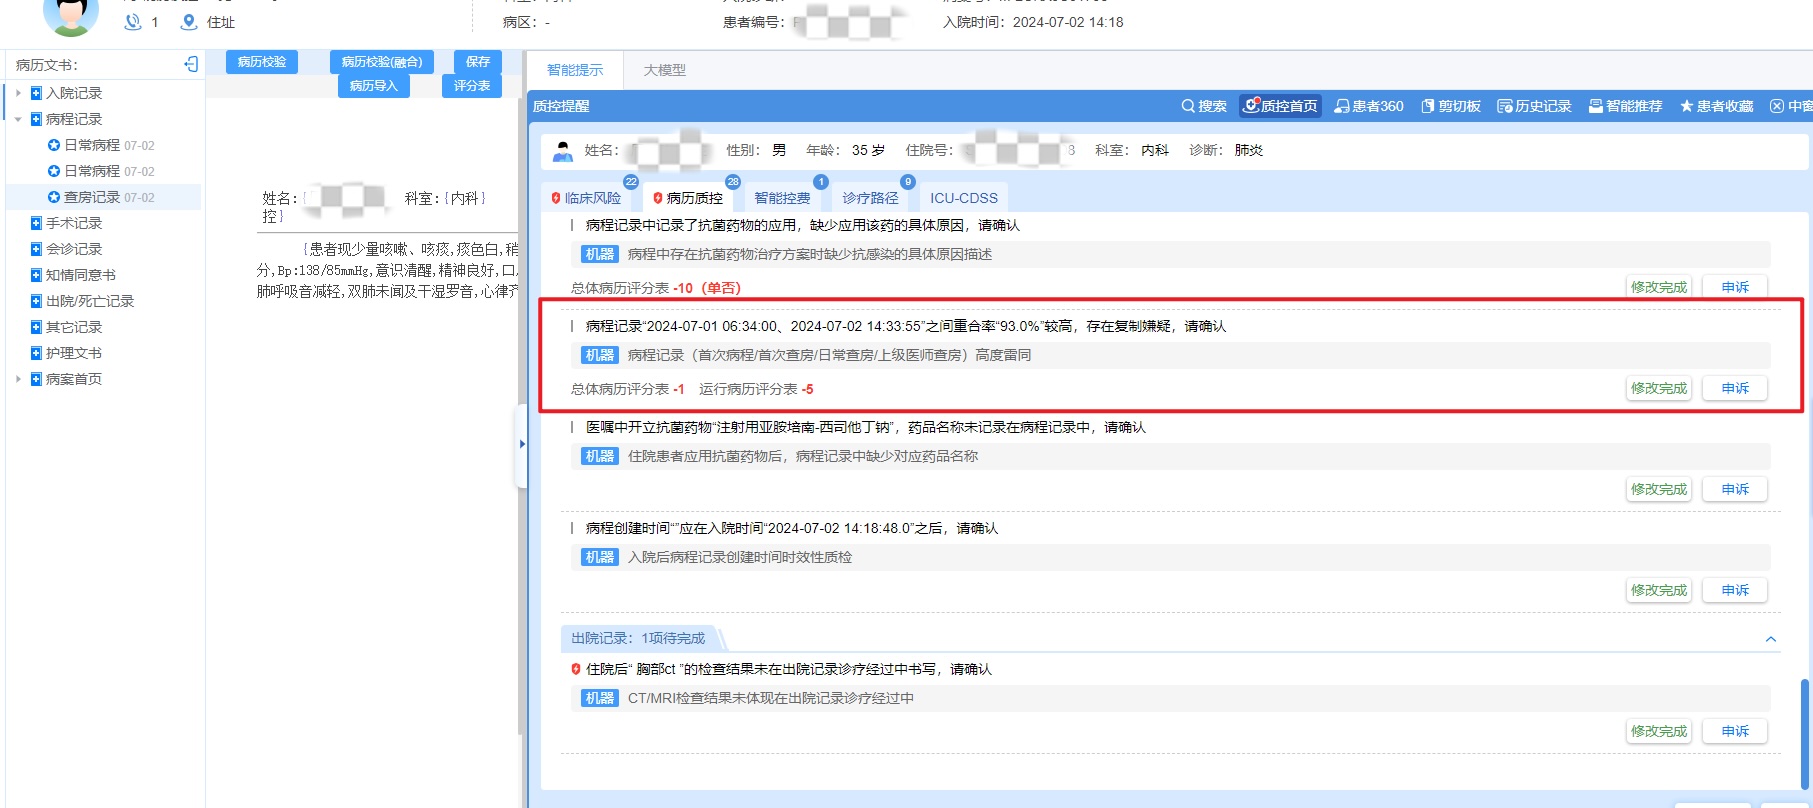Click the 搜索 magnifier icon

click(1188, 106)
